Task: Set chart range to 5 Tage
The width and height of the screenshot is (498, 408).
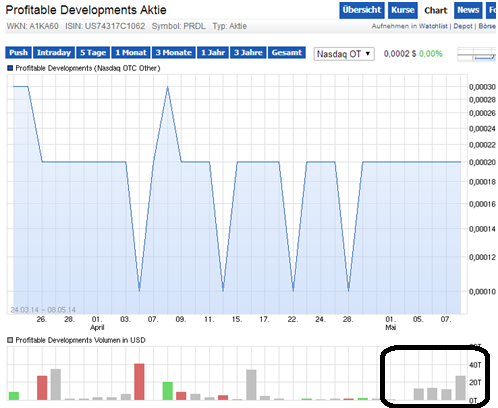Action: click(x=93, y=53)
